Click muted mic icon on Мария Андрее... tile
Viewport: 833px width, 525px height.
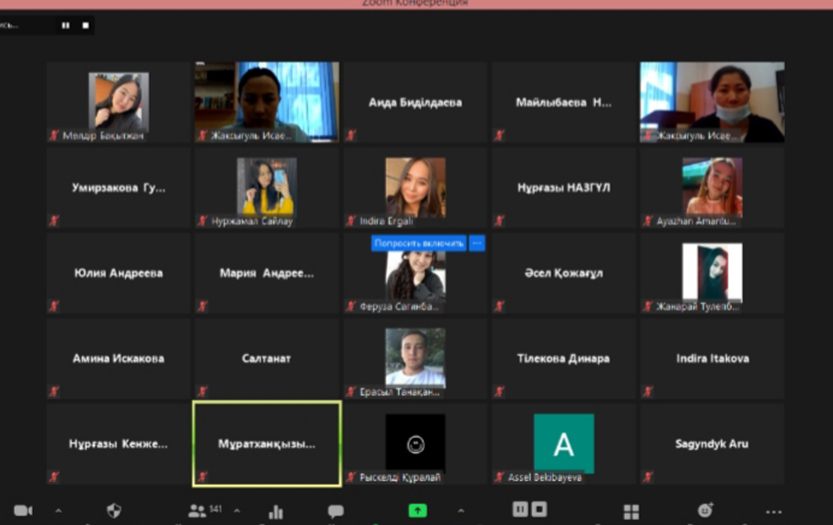(x=202, y=306)
